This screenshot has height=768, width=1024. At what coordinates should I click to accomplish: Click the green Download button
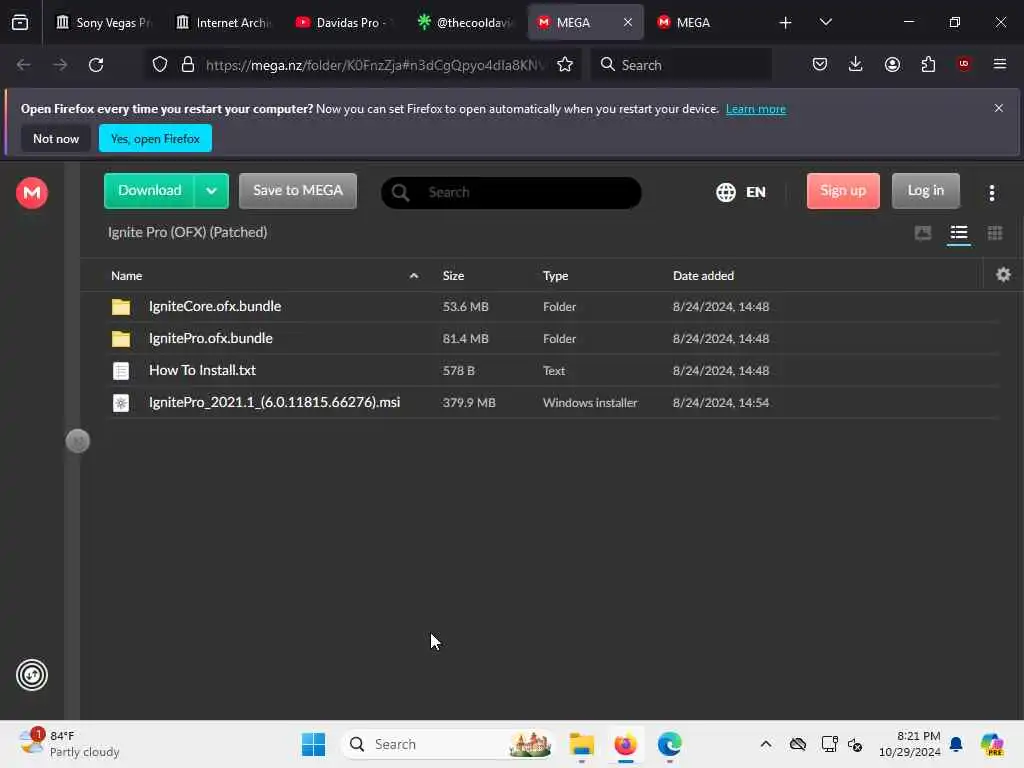150,191
